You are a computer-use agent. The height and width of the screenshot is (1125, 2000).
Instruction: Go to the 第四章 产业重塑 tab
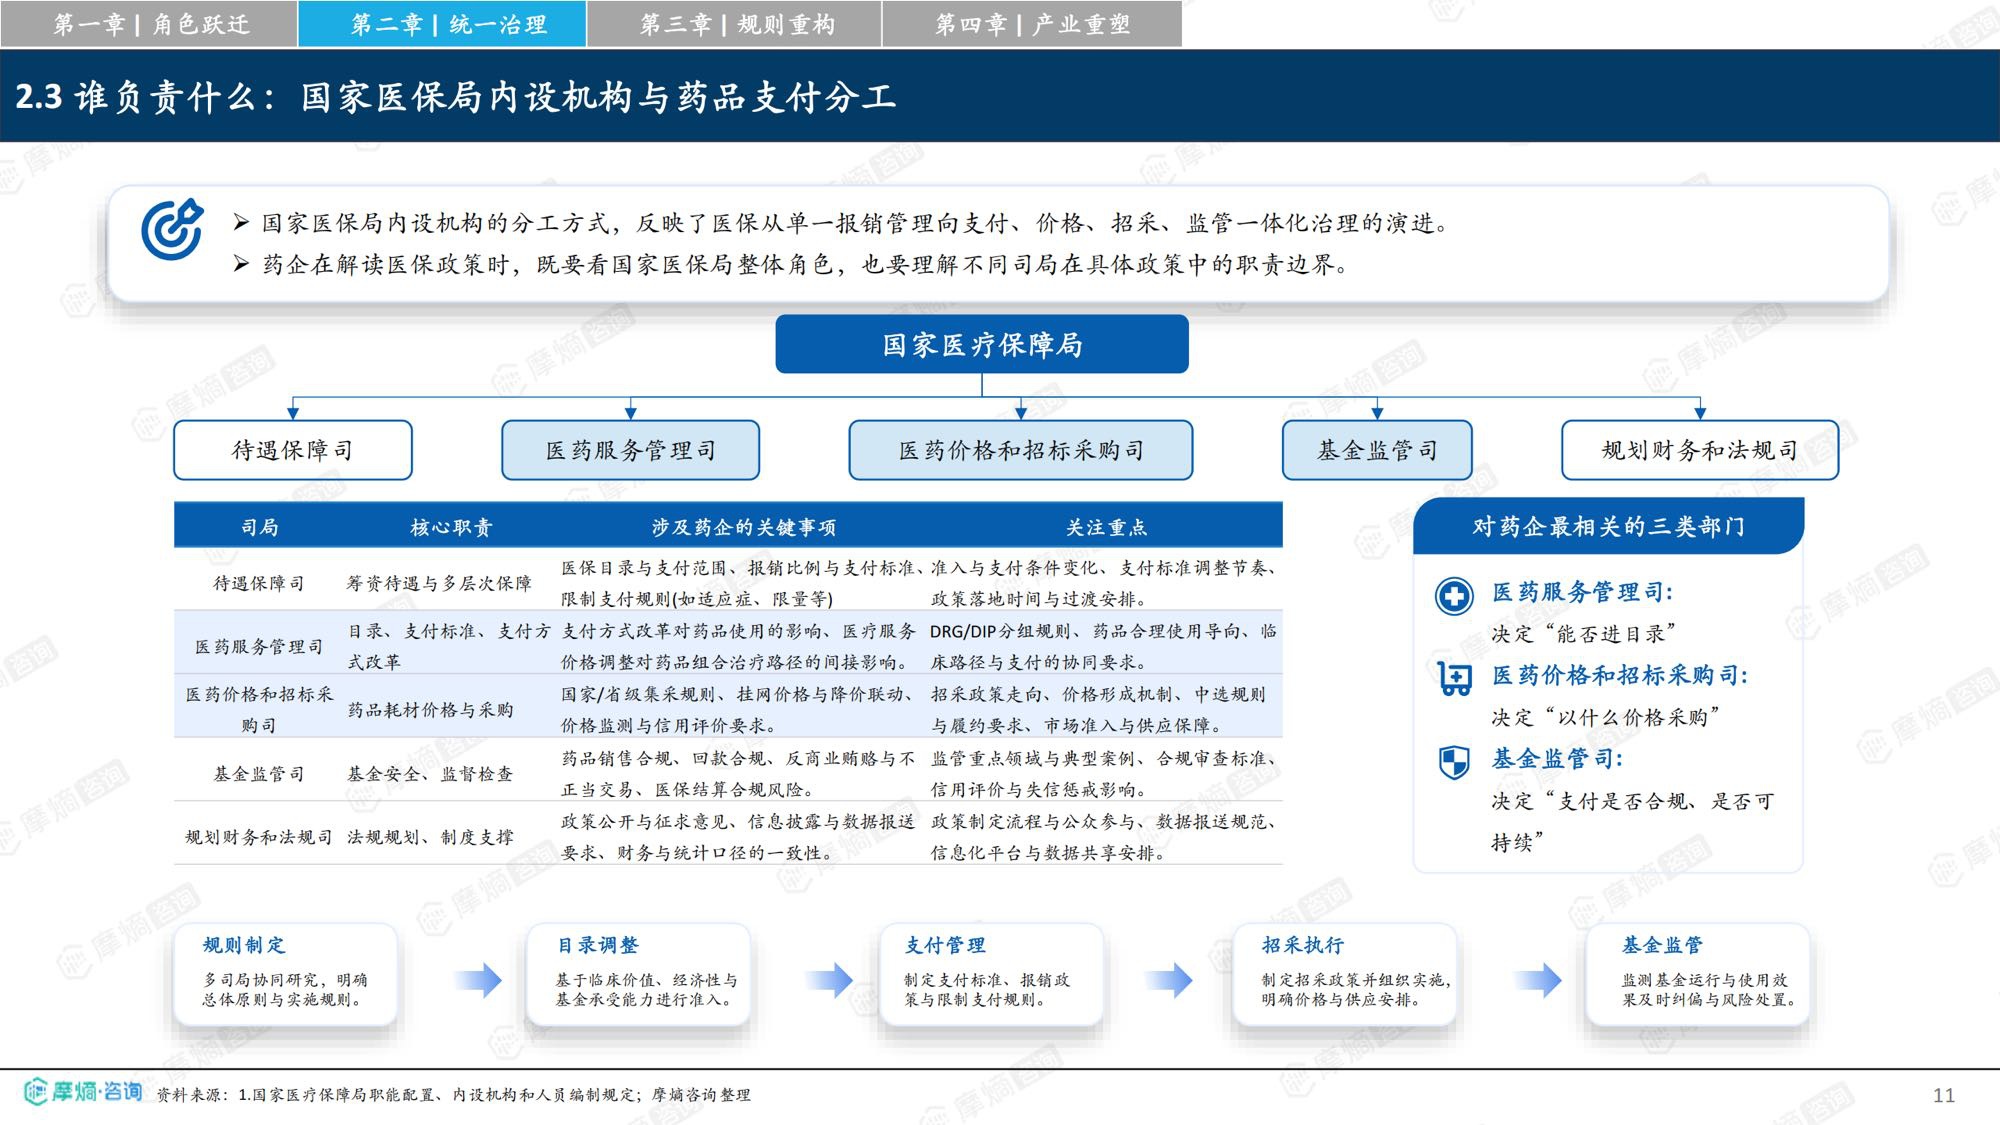point(1031,24)
